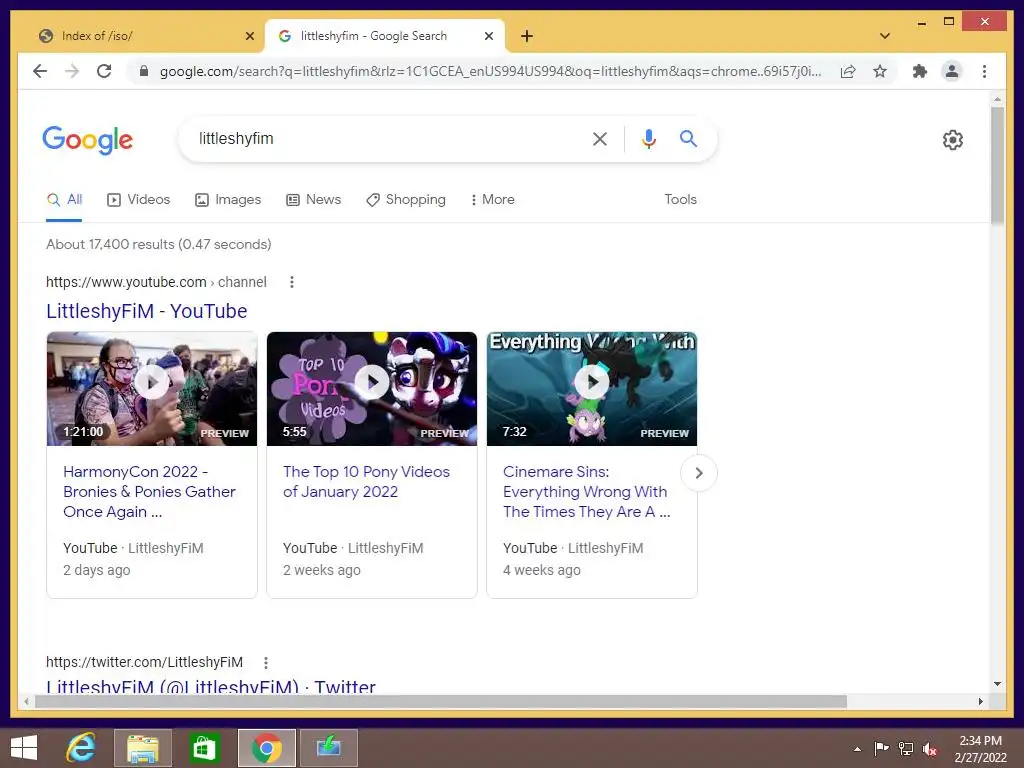Open a new tab with the plus button
This screenshot has width=1024, height=768.
tap(527, 36)
